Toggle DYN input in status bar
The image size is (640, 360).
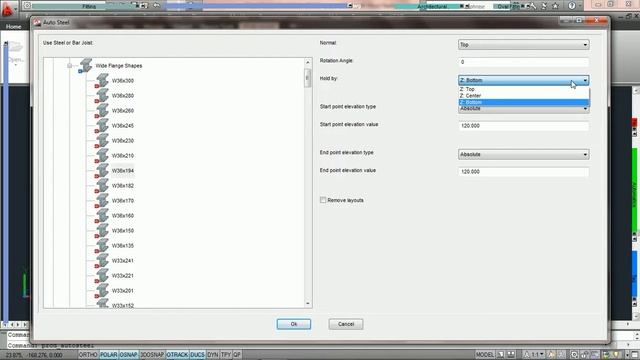coord(213,355)
